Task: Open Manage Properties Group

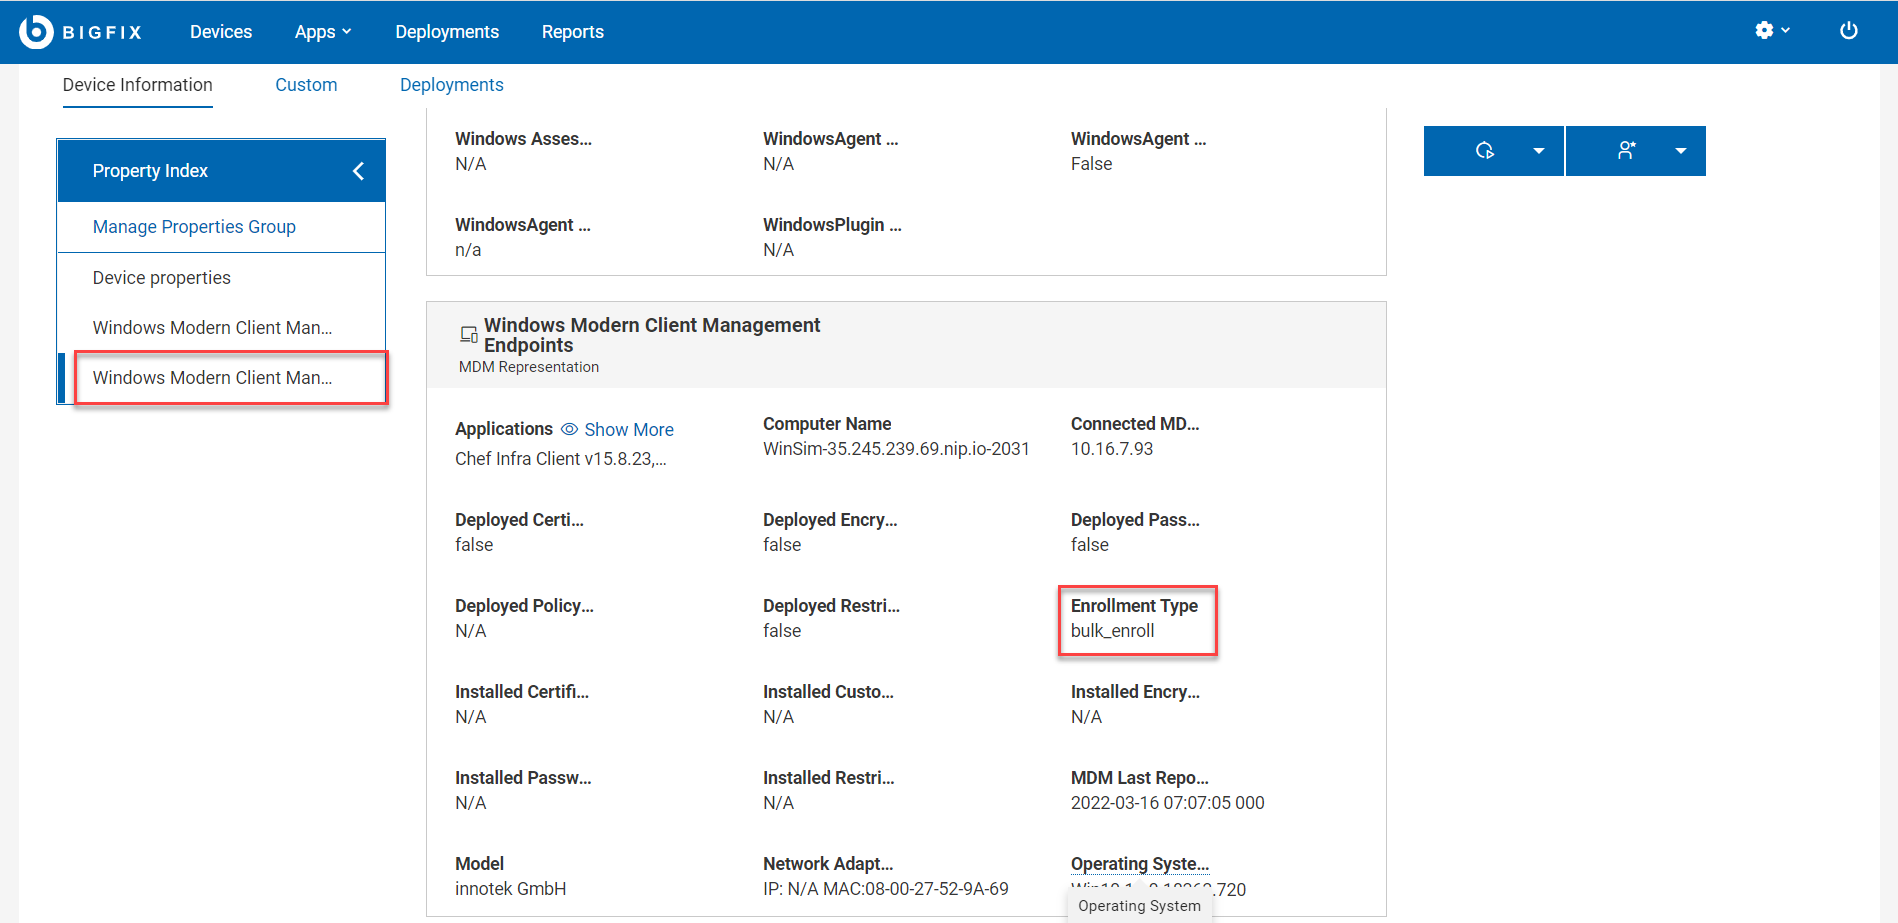Action: tap(194, 226)
